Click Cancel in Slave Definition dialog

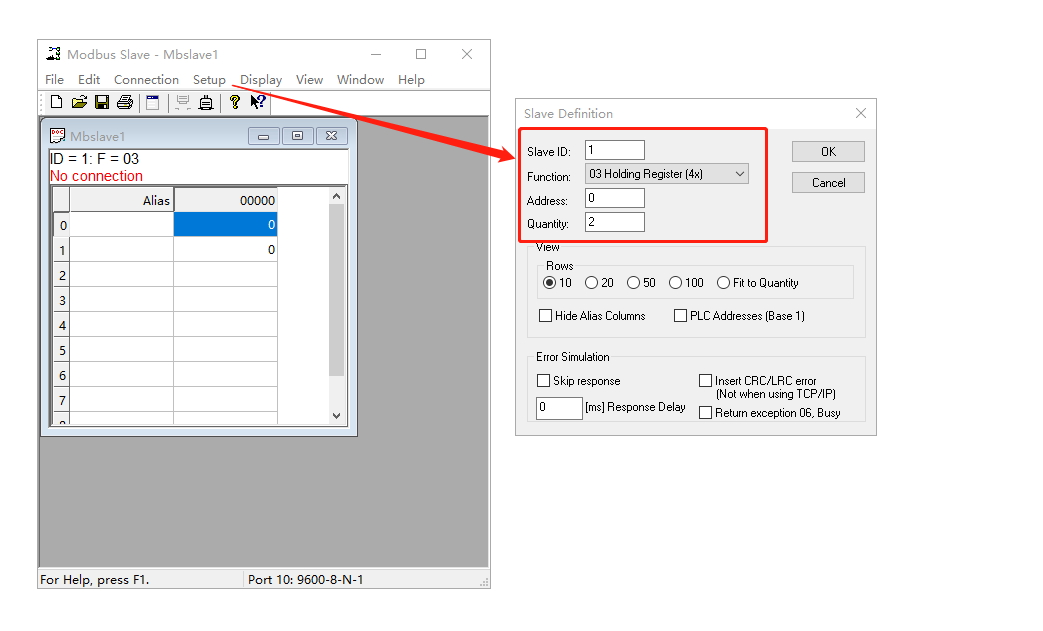(828, 183)
